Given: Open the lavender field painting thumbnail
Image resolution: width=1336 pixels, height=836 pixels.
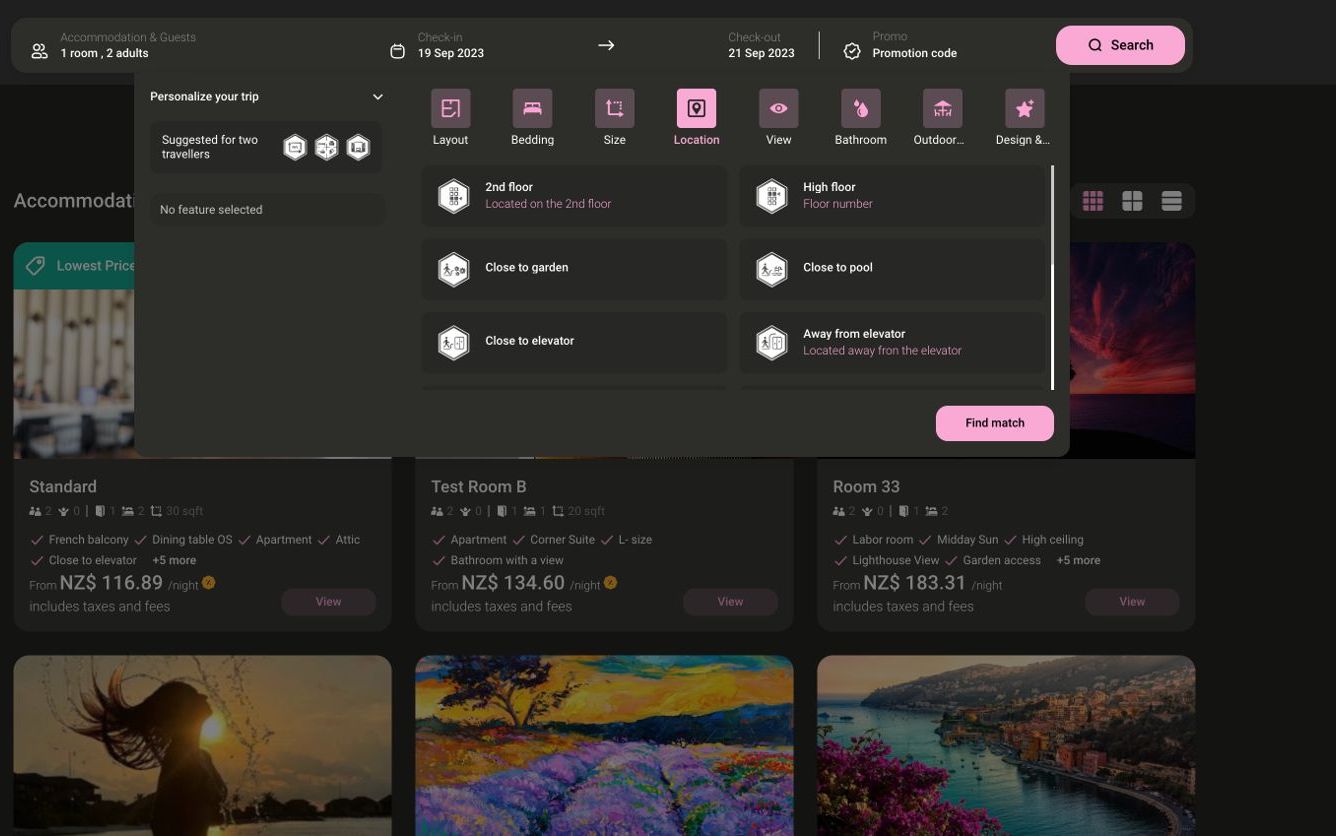Looking at the screenshot, I should (x=604, y=746).
